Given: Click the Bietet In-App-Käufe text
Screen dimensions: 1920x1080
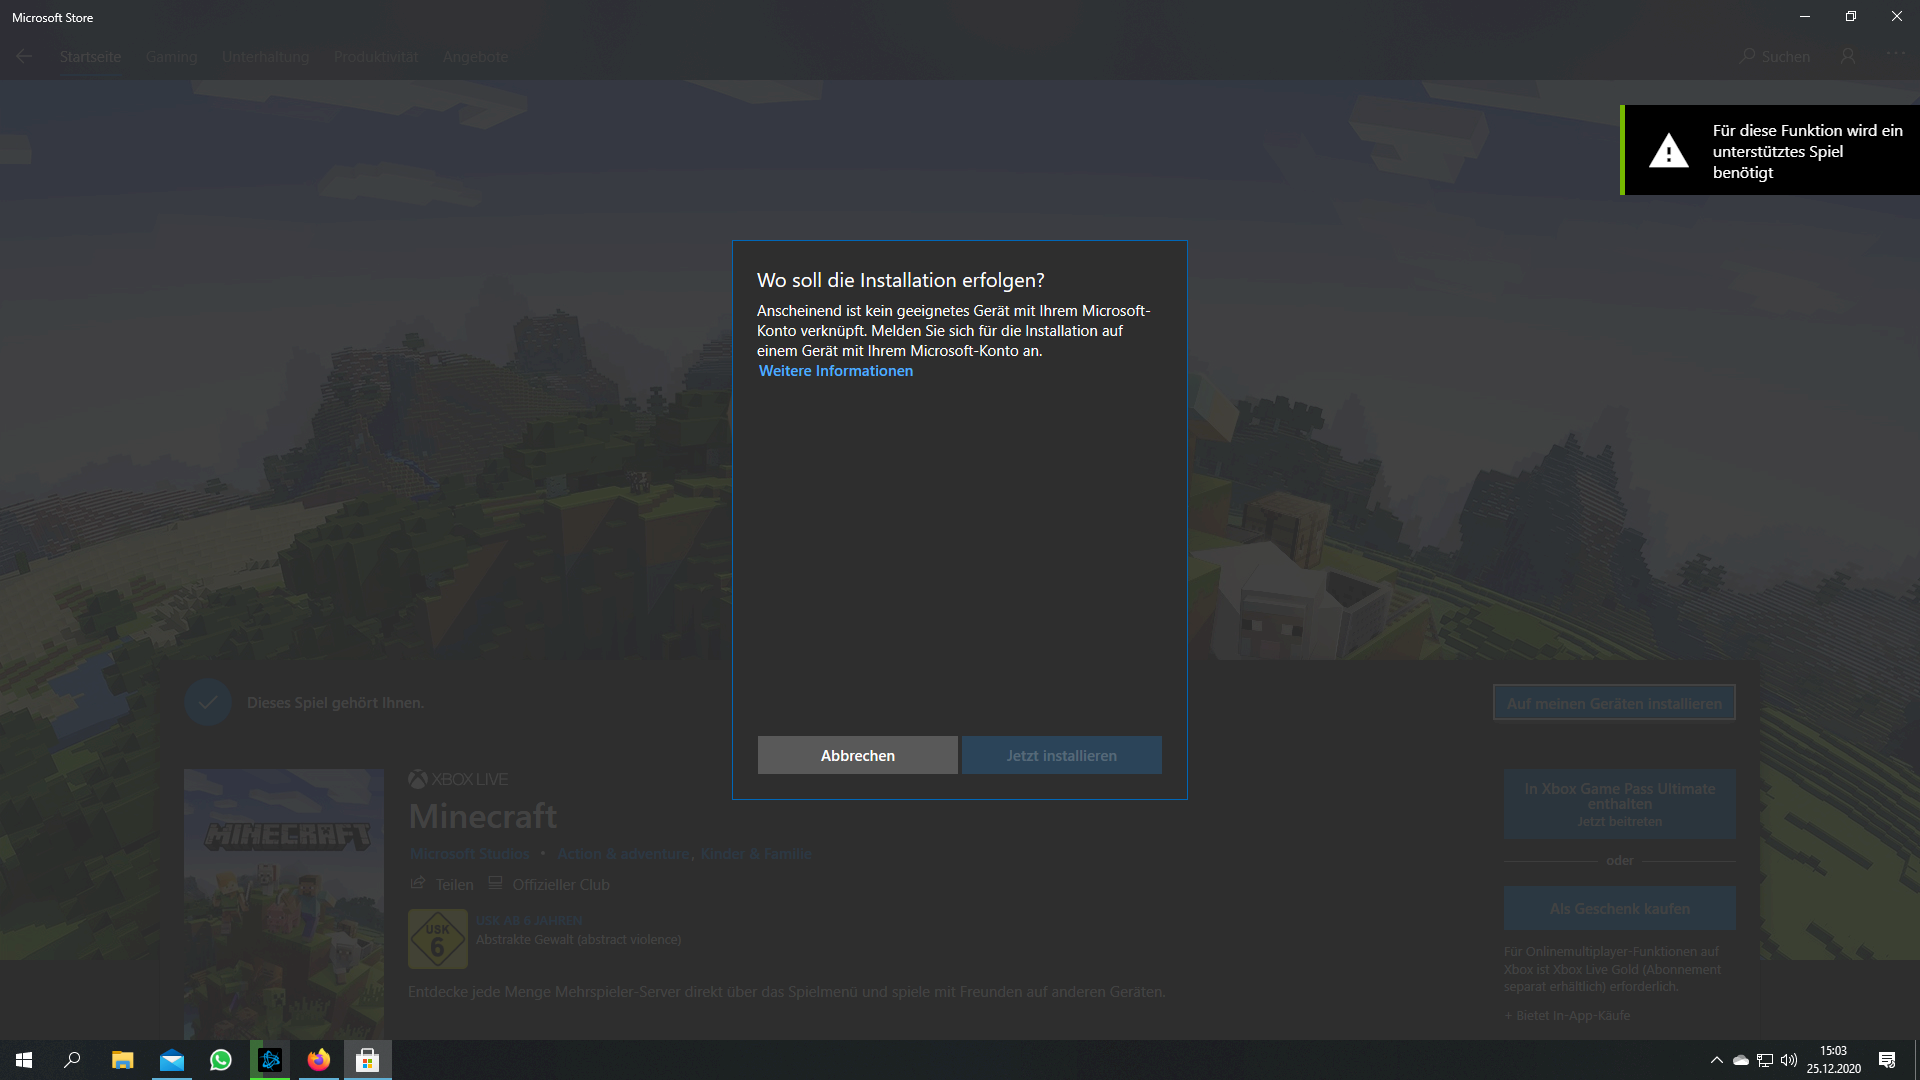Looking at the screenshot, I should [1567, 1016].
